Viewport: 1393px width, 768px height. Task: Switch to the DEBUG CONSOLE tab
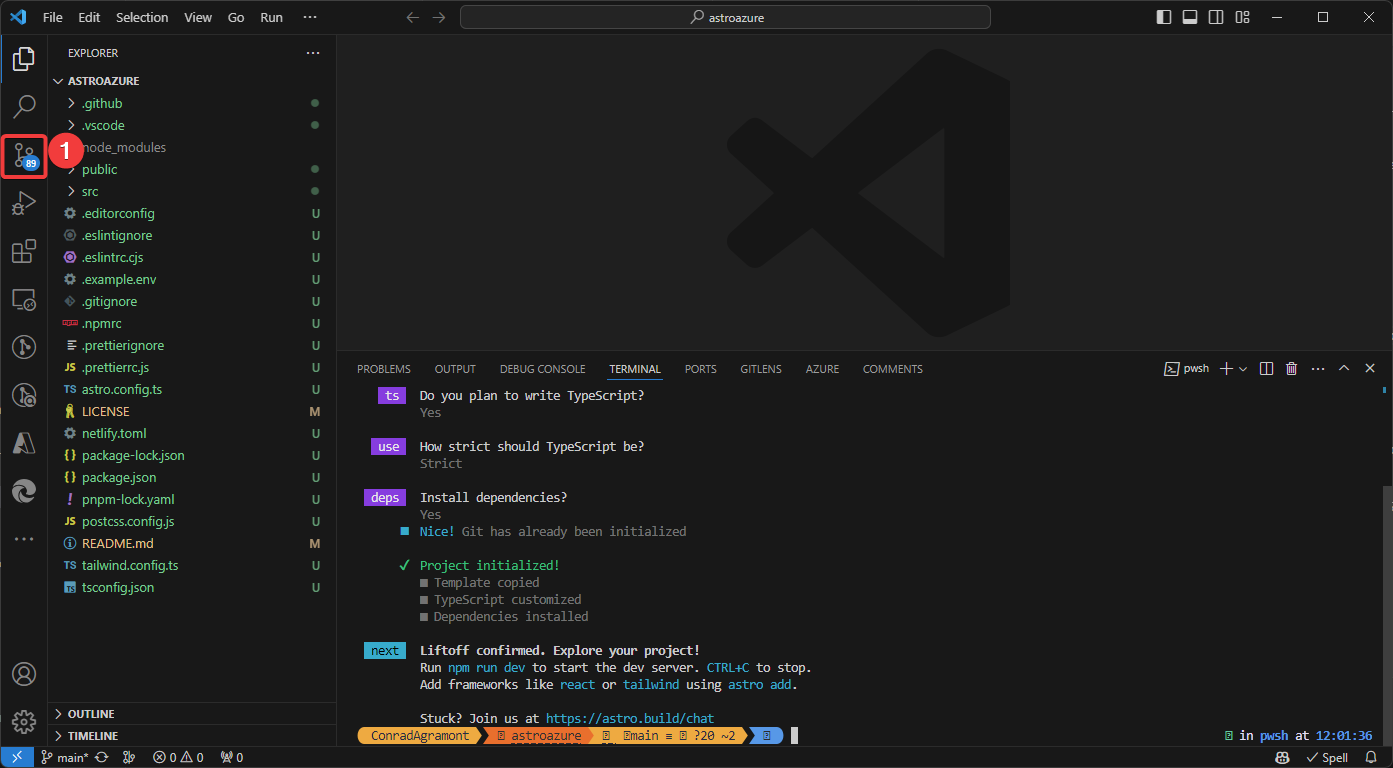pos(543,369)
